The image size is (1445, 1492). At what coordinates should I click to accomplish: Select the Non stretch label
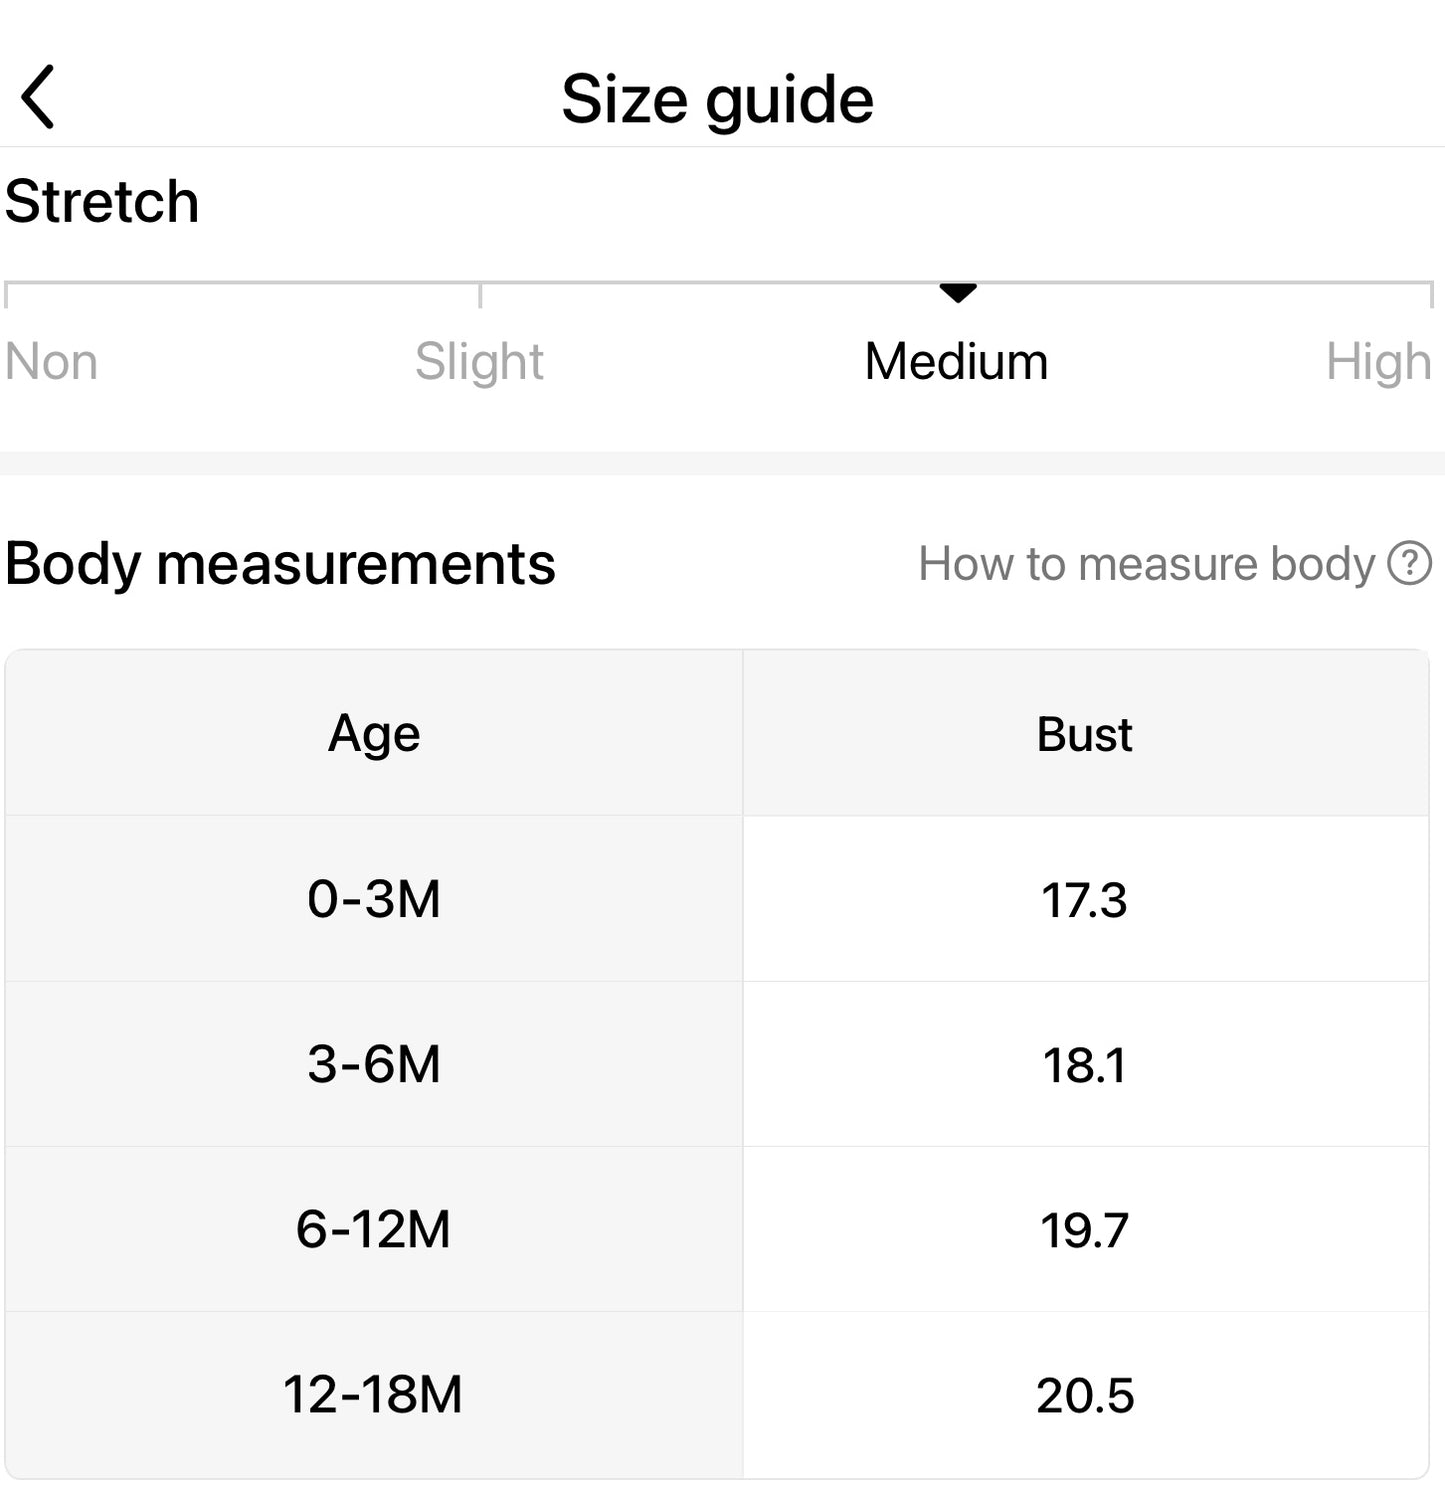(51, 362)
